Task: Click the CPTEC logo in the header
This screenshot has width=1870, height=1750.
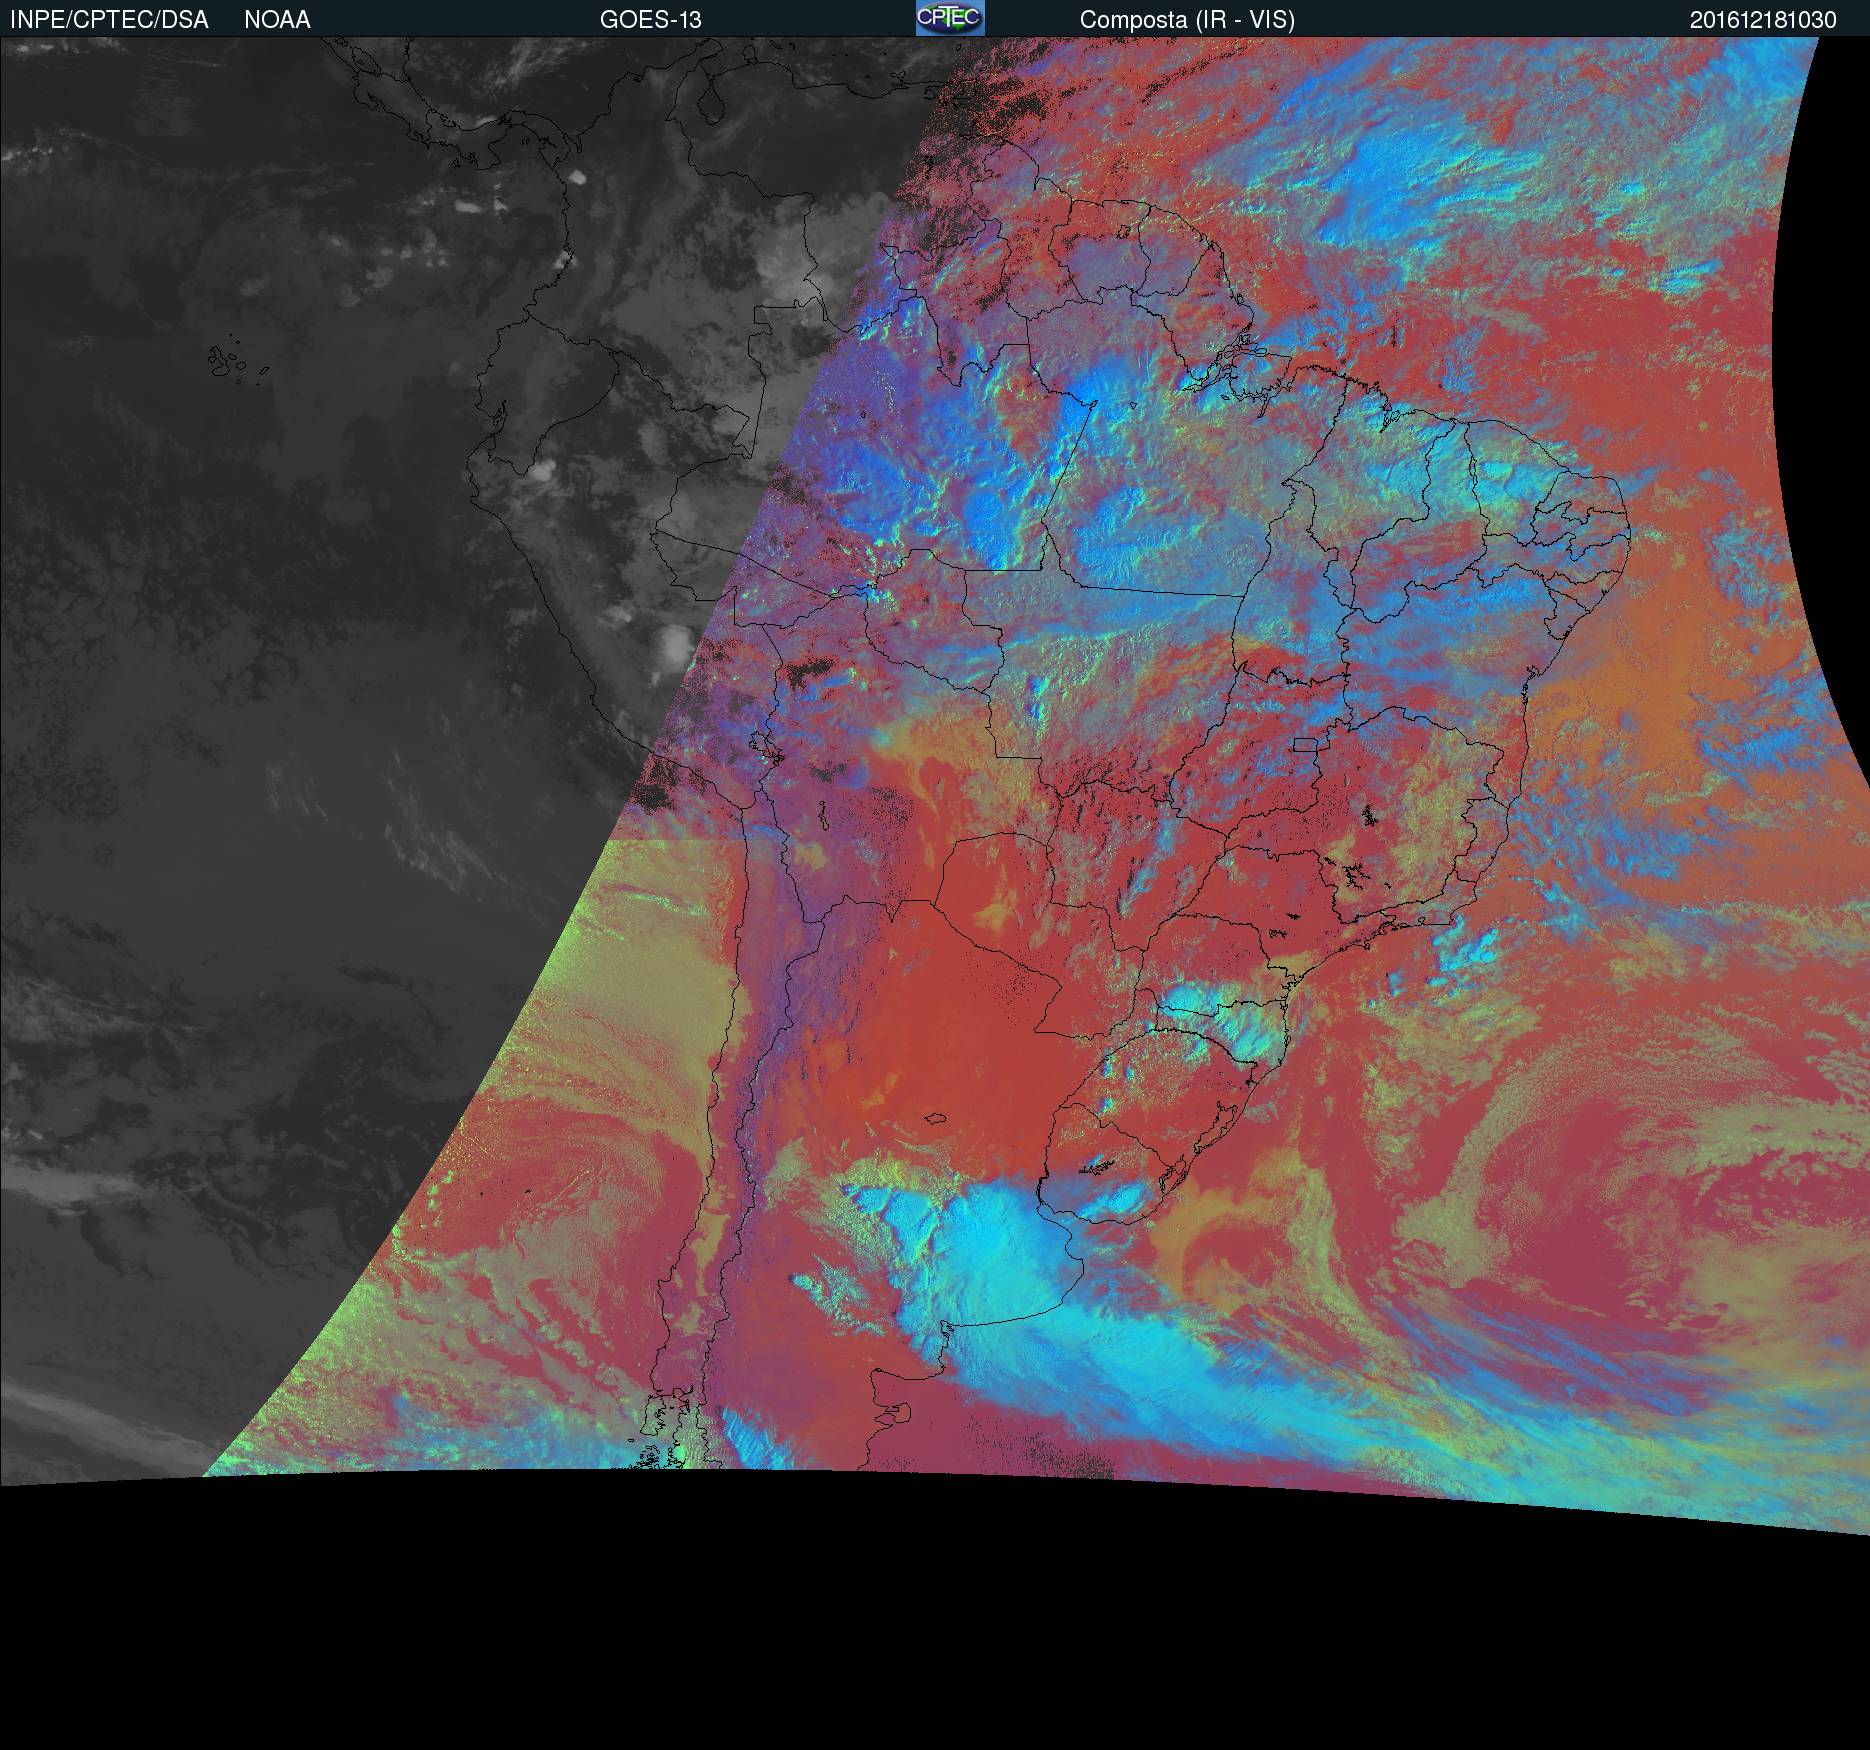Action: pyautogui.click(x=949, y=18)
